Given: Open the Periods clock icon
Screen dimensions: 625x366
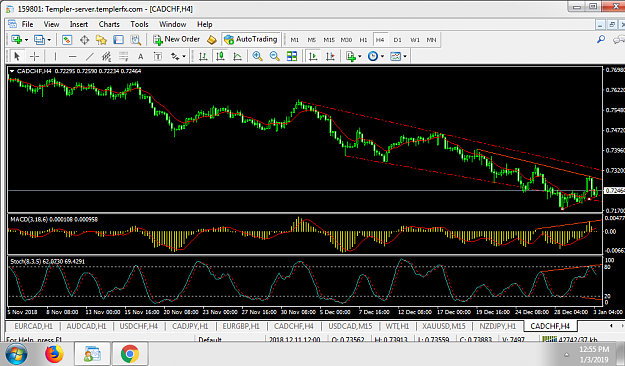Looking at the screenshot, I should (x=373, y=56).
